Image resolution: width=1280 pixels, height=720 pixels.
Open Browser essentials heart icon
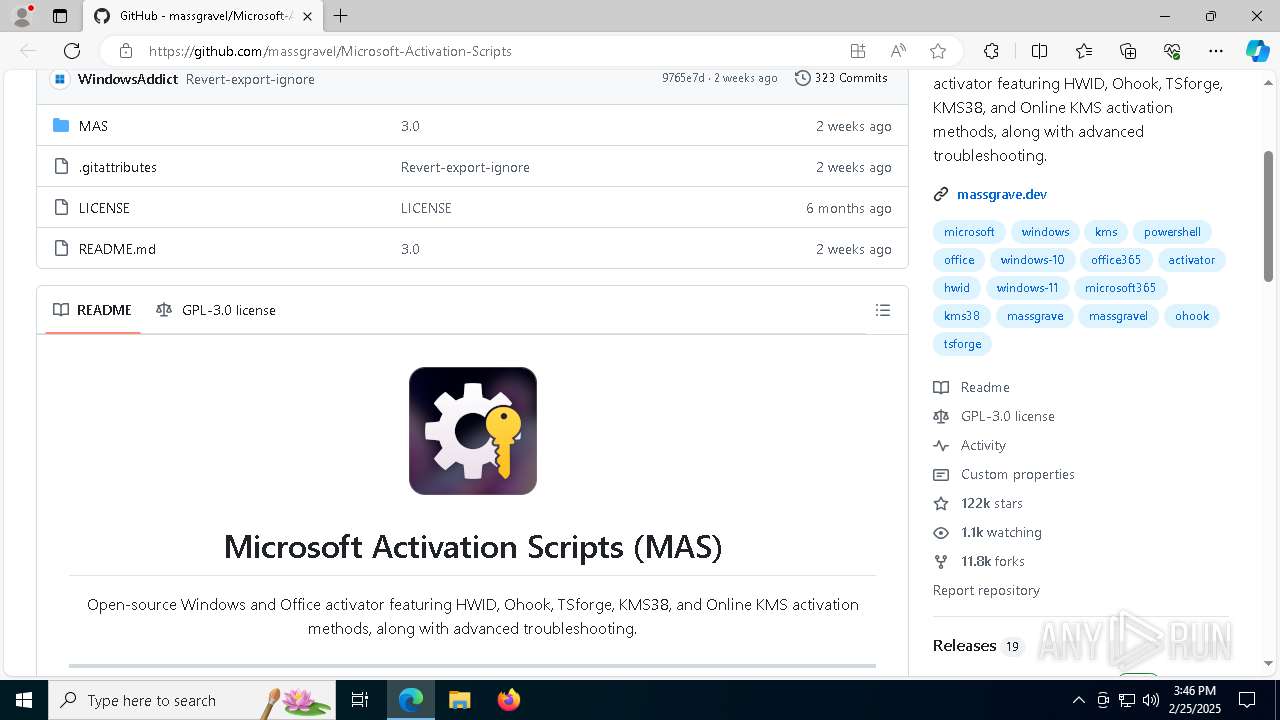tap(1172, 51)
